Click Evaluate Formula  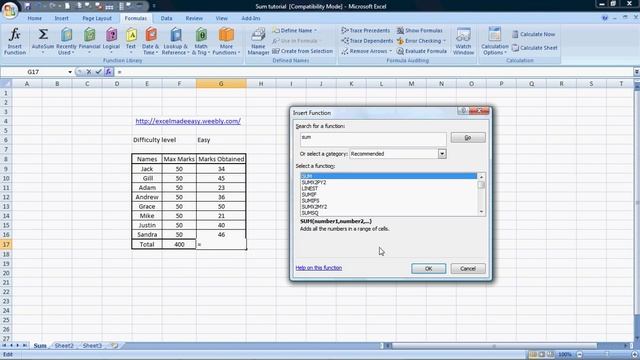(422, 51)
